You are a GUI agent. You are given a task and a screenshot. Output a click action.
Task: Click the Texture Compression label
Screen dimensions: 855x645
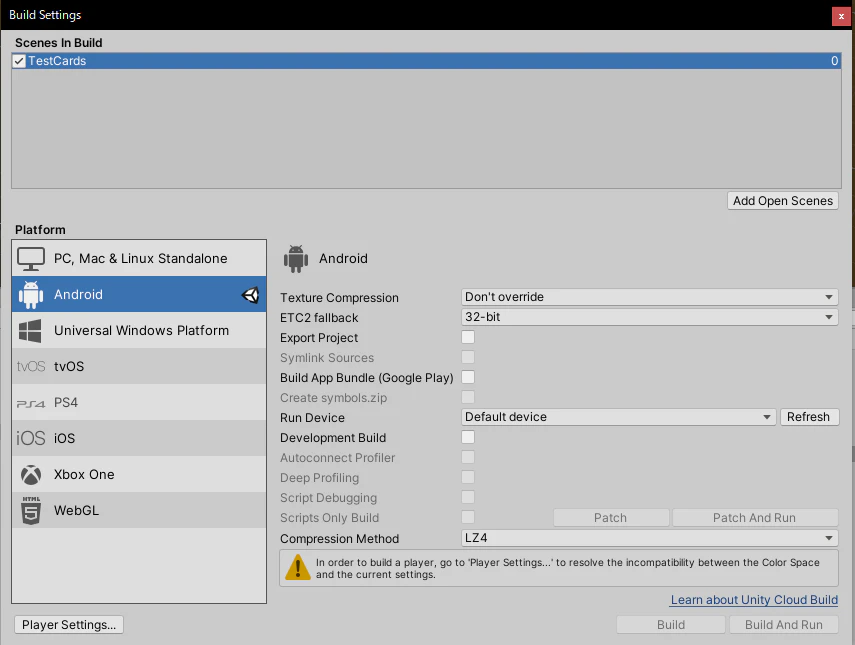(339, 298)
